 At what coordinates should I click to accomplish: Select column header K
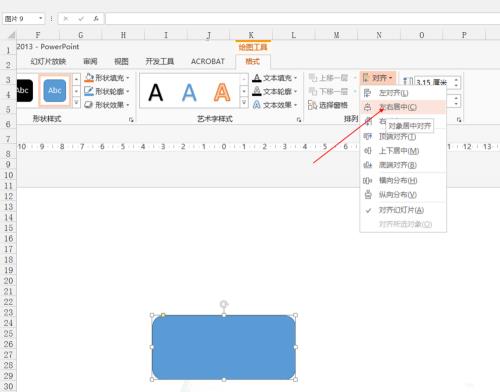coord(251,35)
